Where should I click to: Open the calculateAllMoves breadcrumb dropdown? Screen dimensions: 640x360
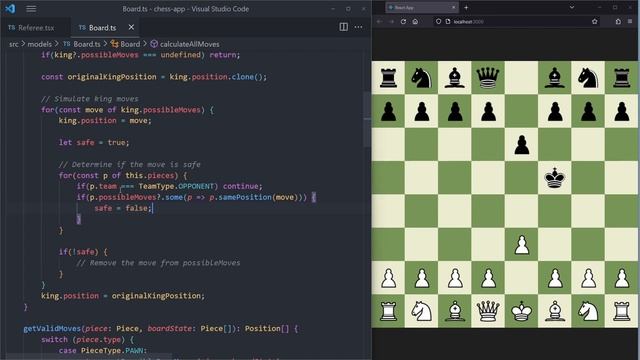point(185,44)
